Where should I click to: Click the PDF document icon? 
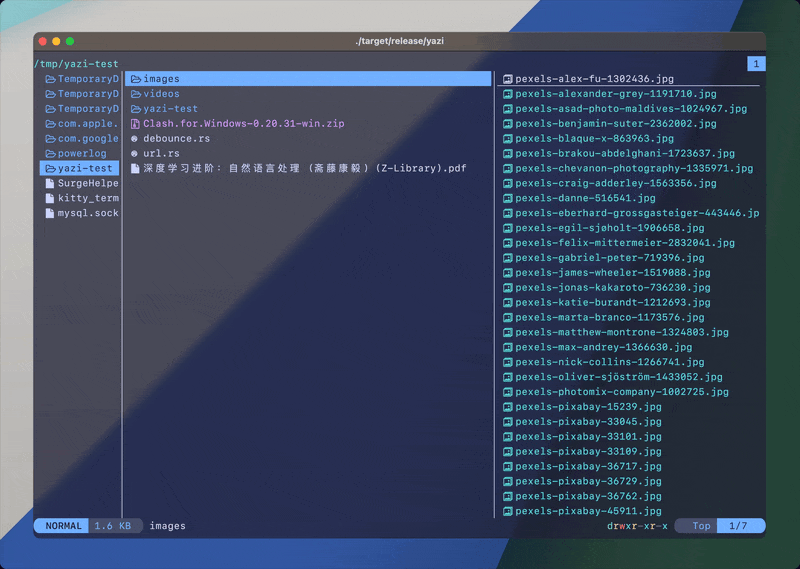pyautogui.click(x=135, y=169)
